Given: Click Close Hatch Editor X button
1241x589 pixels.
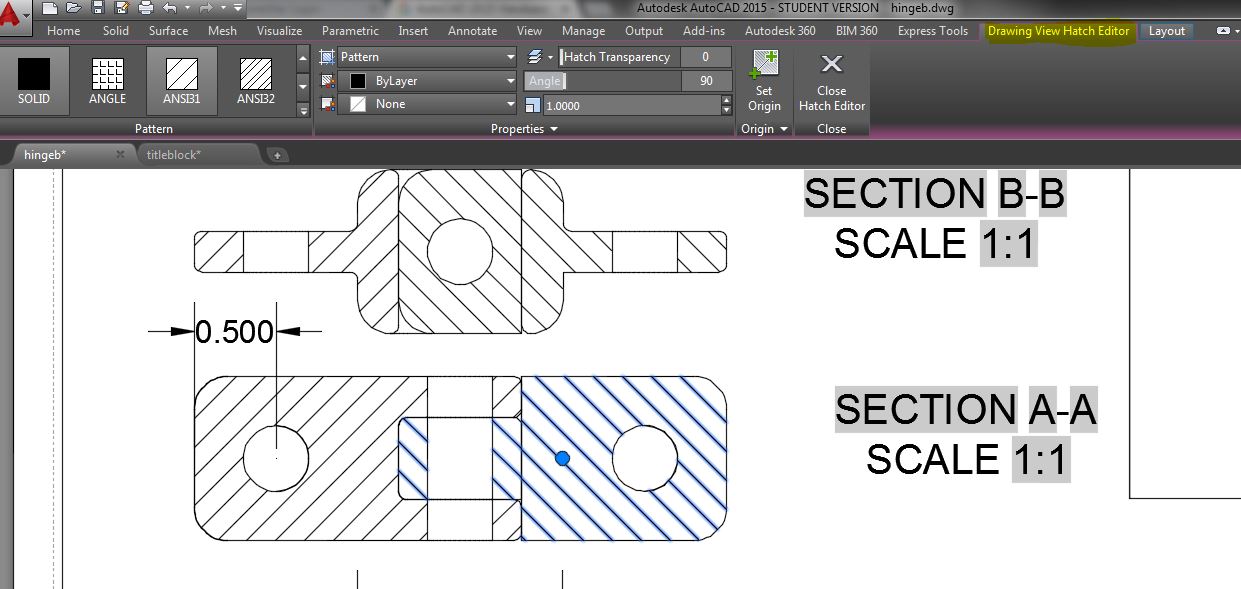Looking at the screenshot, I should (832, 81).
